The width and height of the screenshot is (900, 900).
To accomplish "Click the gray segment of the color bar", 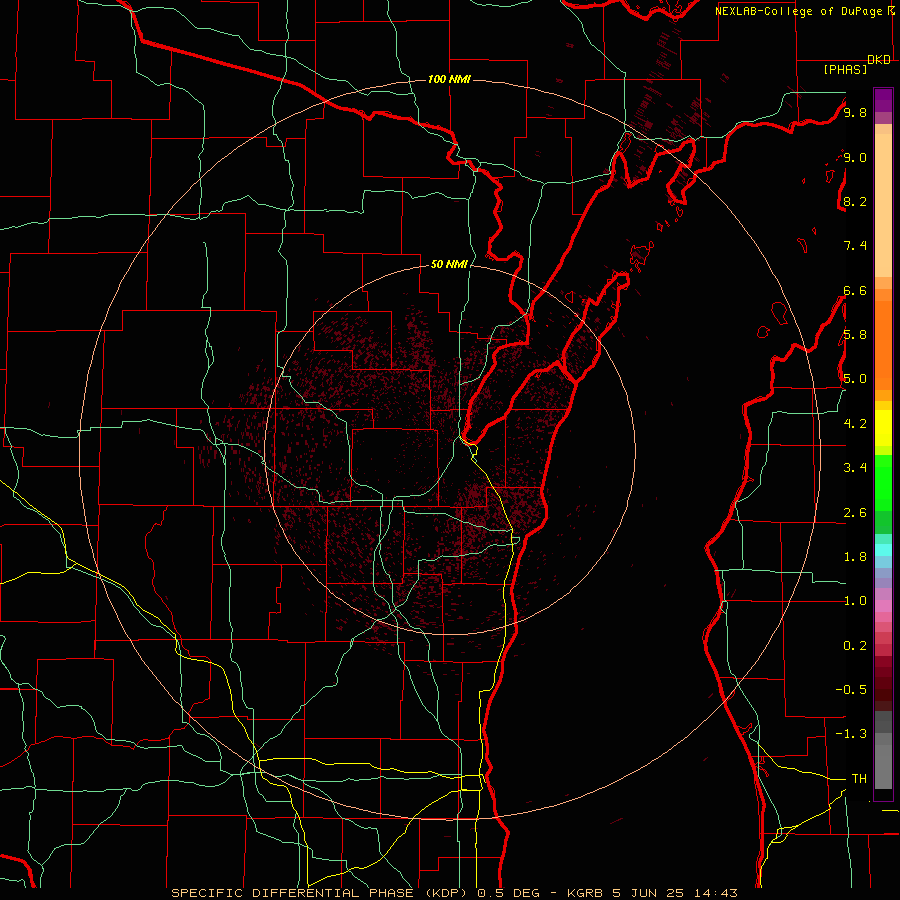I will pos(883,749).
